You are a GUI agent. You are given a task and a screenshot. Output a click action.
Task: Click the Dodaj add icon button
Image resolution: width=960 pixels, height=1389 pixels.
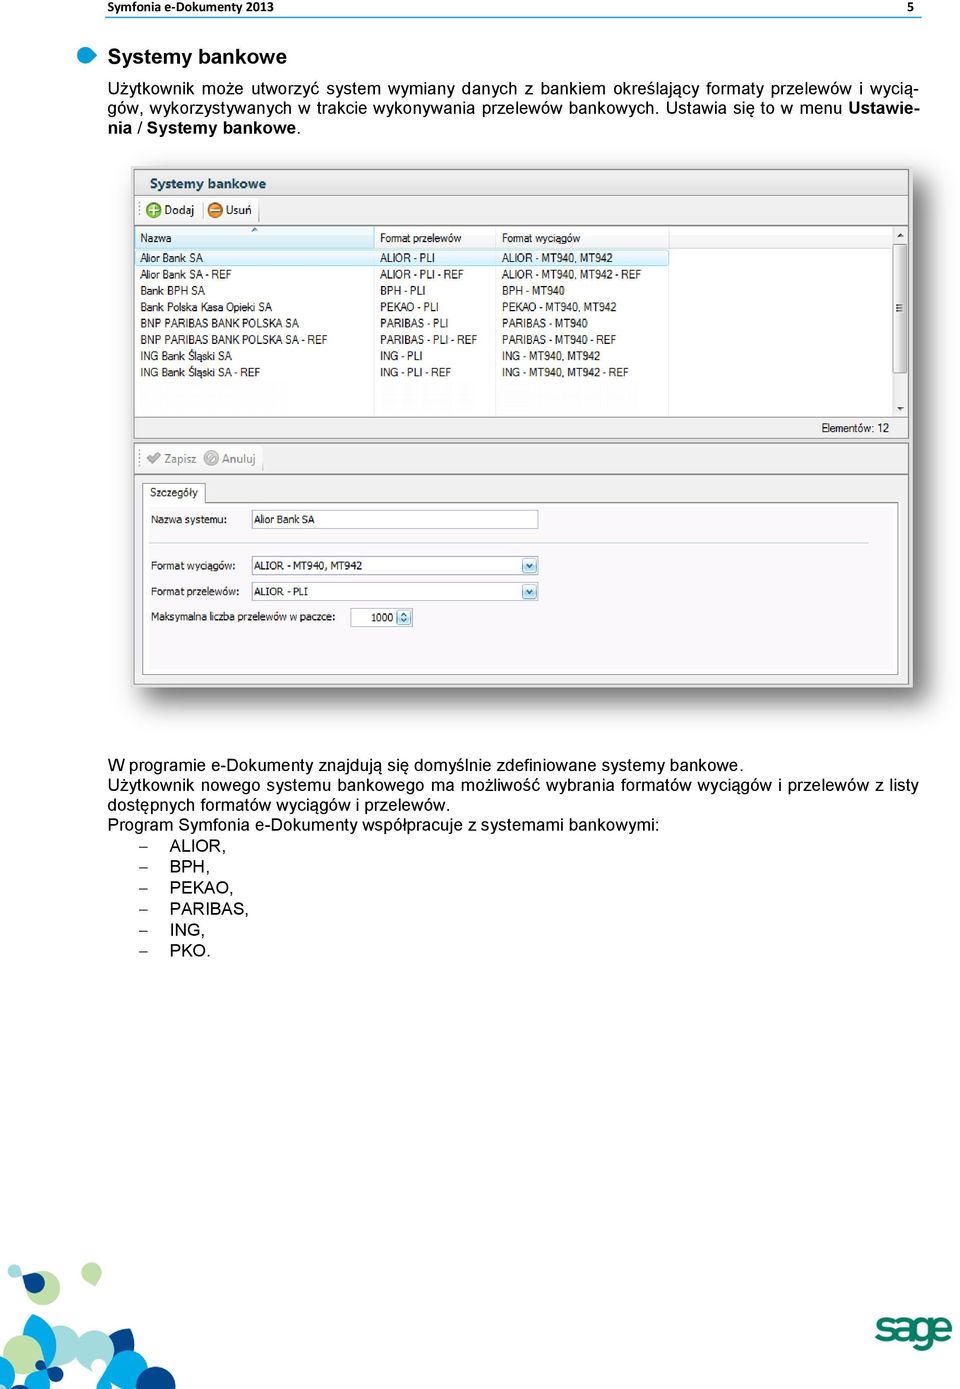(x=170, y=210)
